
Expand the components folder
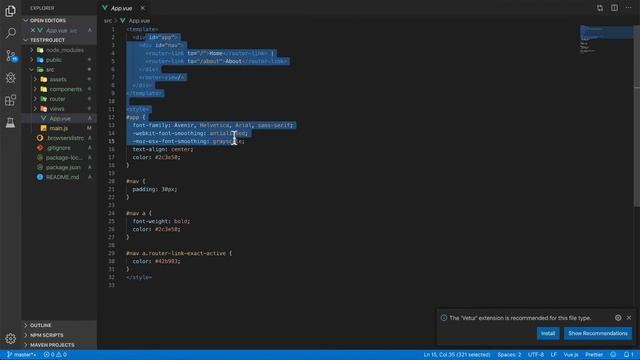coord(59,89)
